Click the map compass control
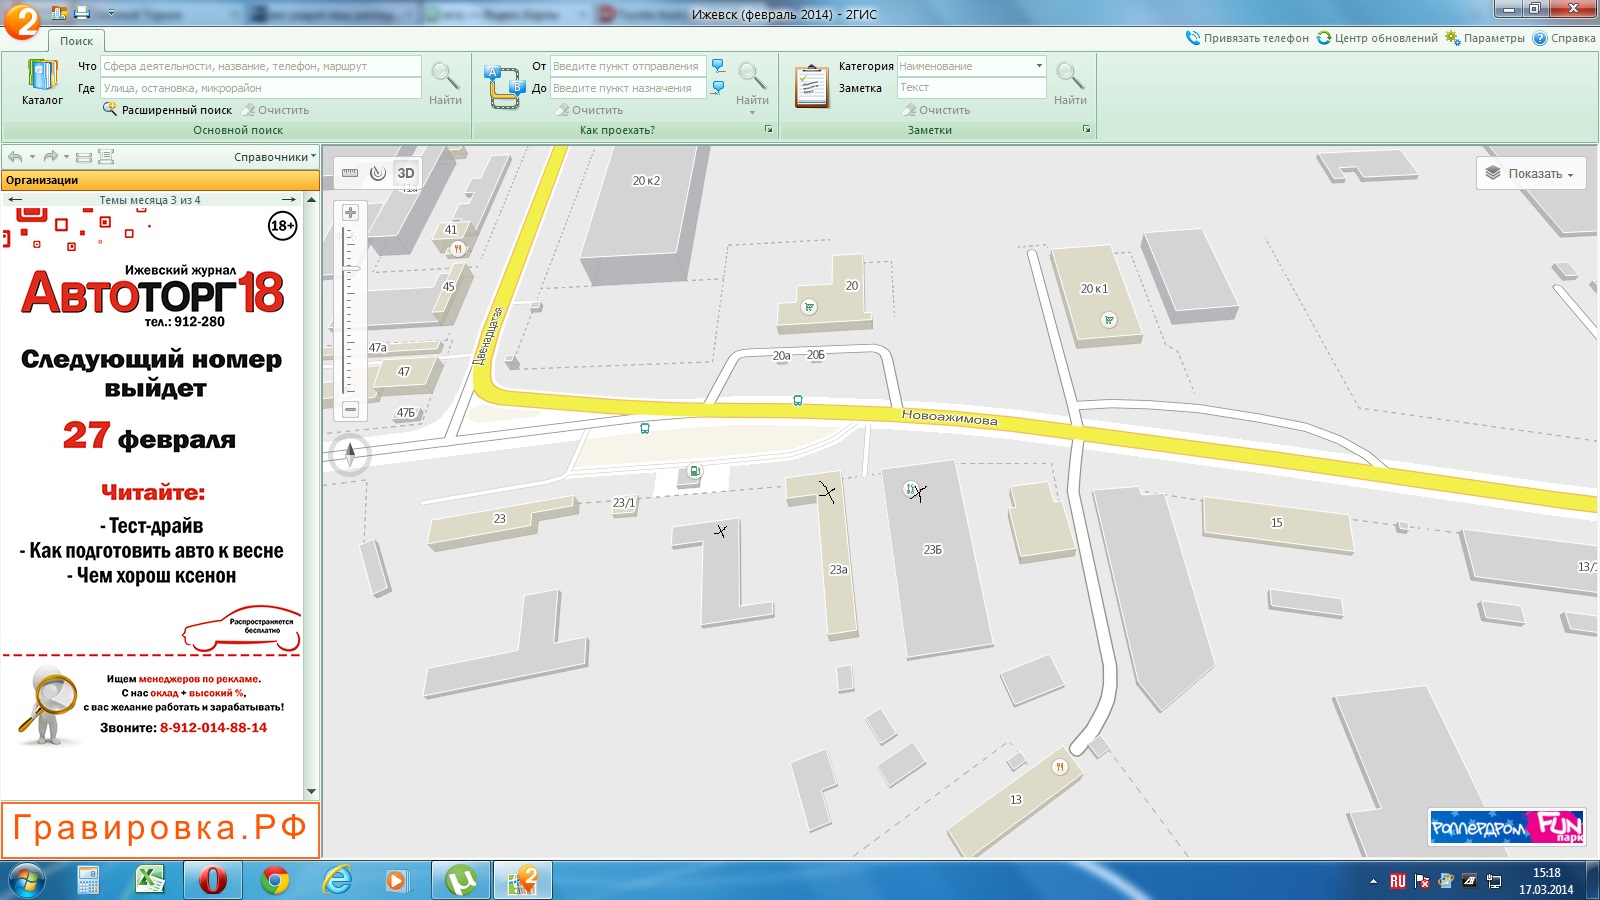The height and width of the screenshot is (900, 1600). point(350,455)
